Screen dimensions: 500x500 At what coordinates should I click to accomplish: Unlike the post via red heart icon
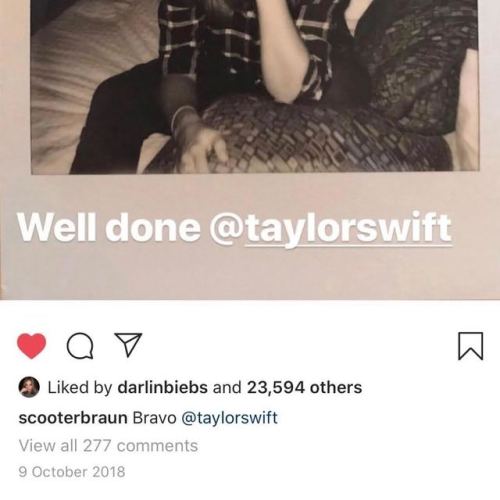point(32,346)
